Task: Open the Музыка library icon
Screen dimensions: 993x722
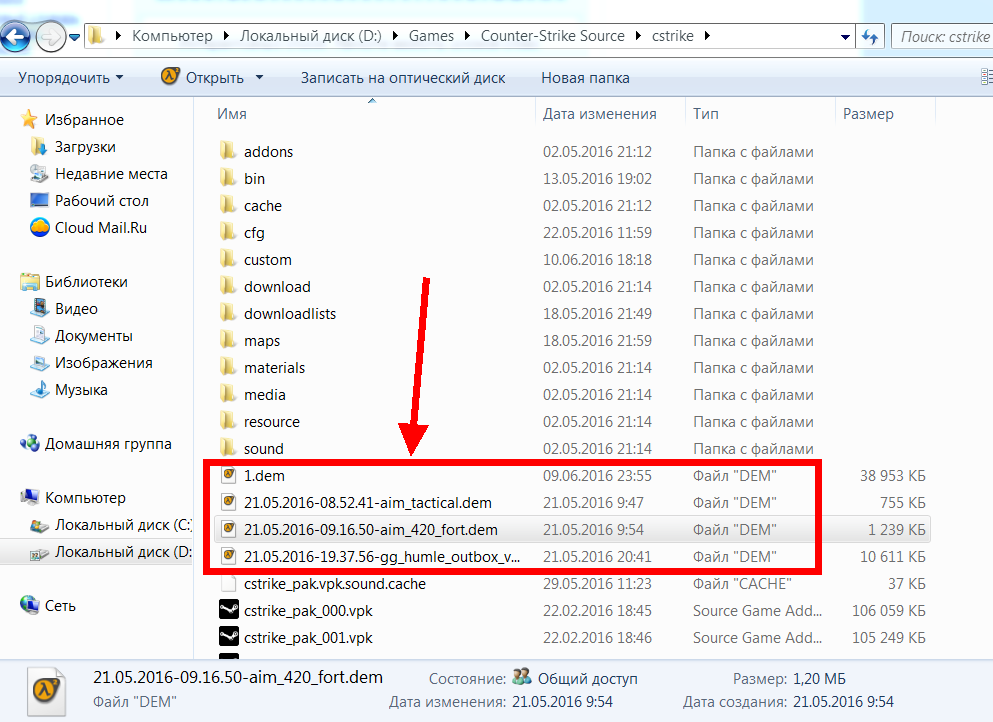Action: pos(39,390)
